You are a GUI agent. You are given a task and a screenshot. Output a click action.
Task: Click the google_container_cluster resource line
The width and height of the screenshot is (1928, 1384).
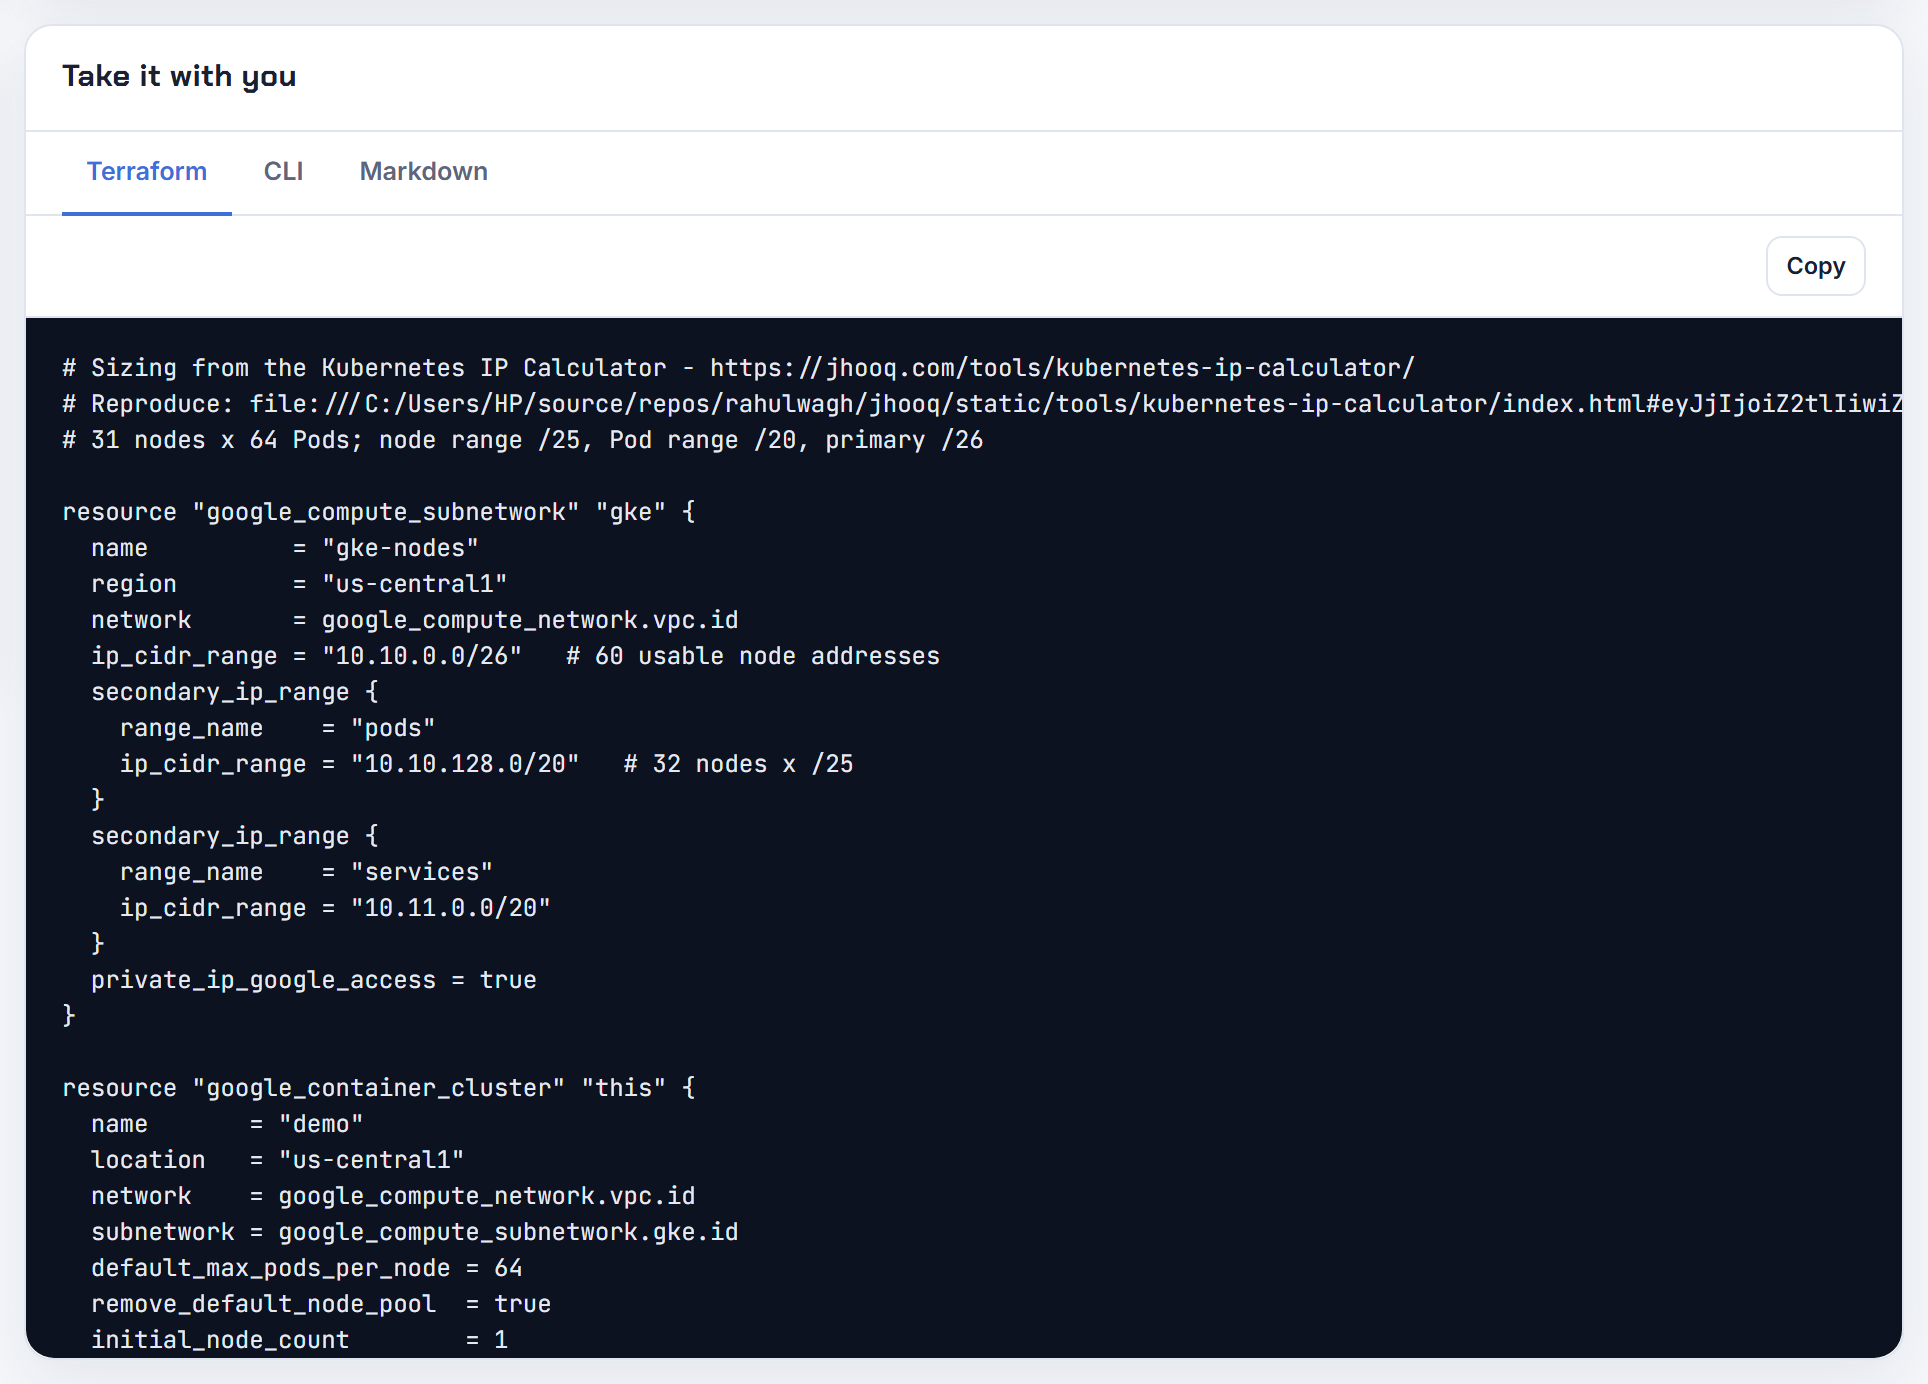pyautogui.click(x=379, y=1088)
